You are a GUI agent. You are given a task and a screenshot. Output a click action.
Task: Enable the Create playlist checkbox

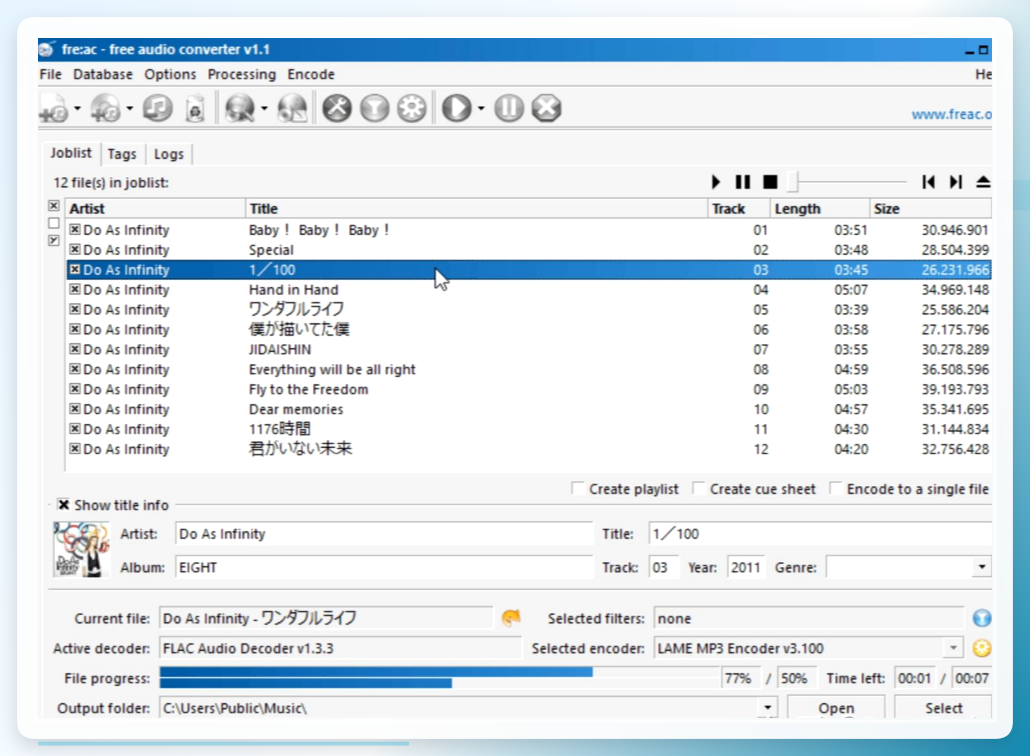coord(577,488)
